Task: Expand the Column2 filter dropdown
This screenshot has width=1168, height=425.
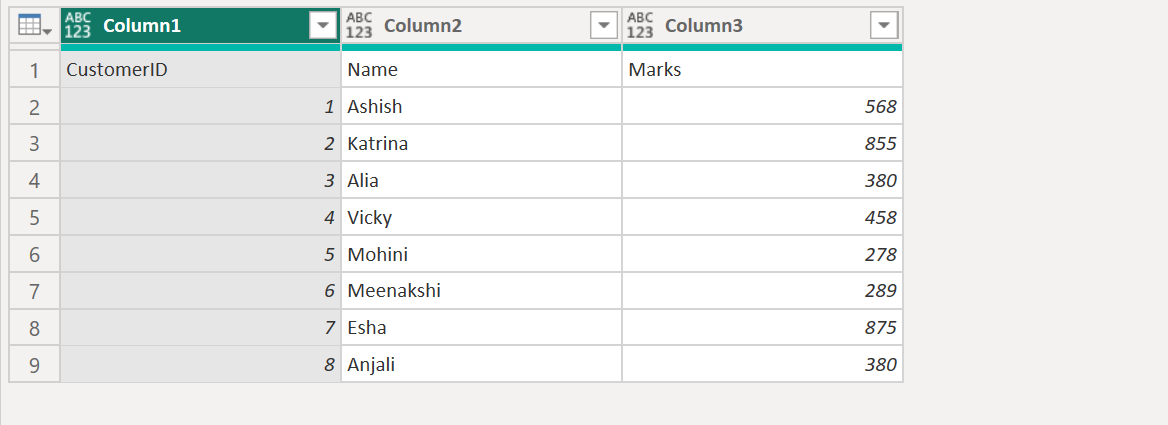Action: tap(604, 26)
